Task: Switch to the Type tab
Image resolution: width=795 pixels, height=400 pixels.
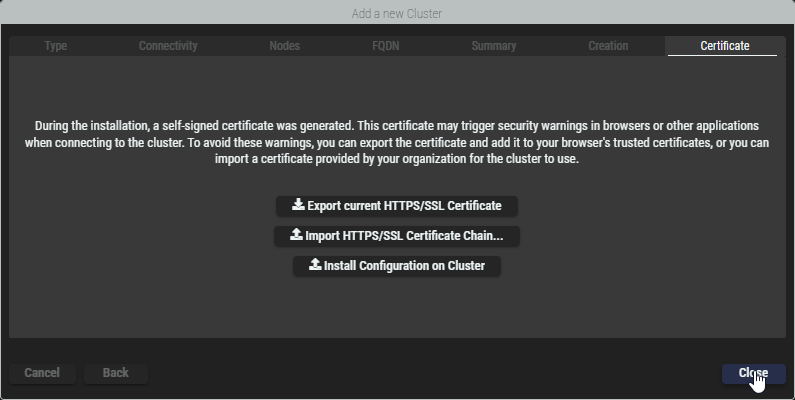Action: tap(56, 46)
